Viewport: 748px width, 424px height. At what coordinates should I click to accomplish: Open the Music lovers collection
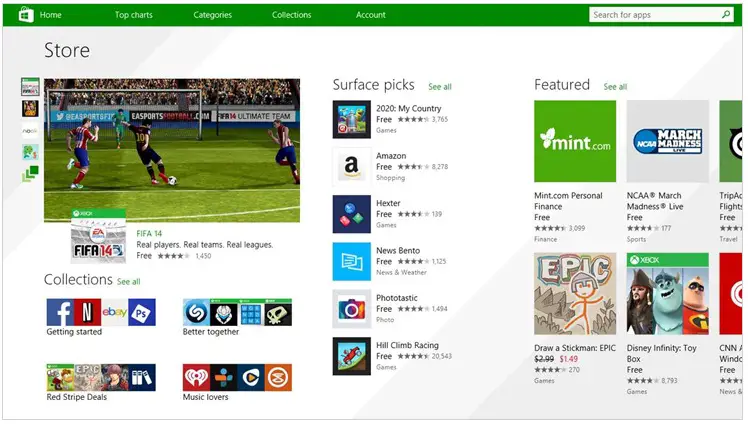coord(237,383)
